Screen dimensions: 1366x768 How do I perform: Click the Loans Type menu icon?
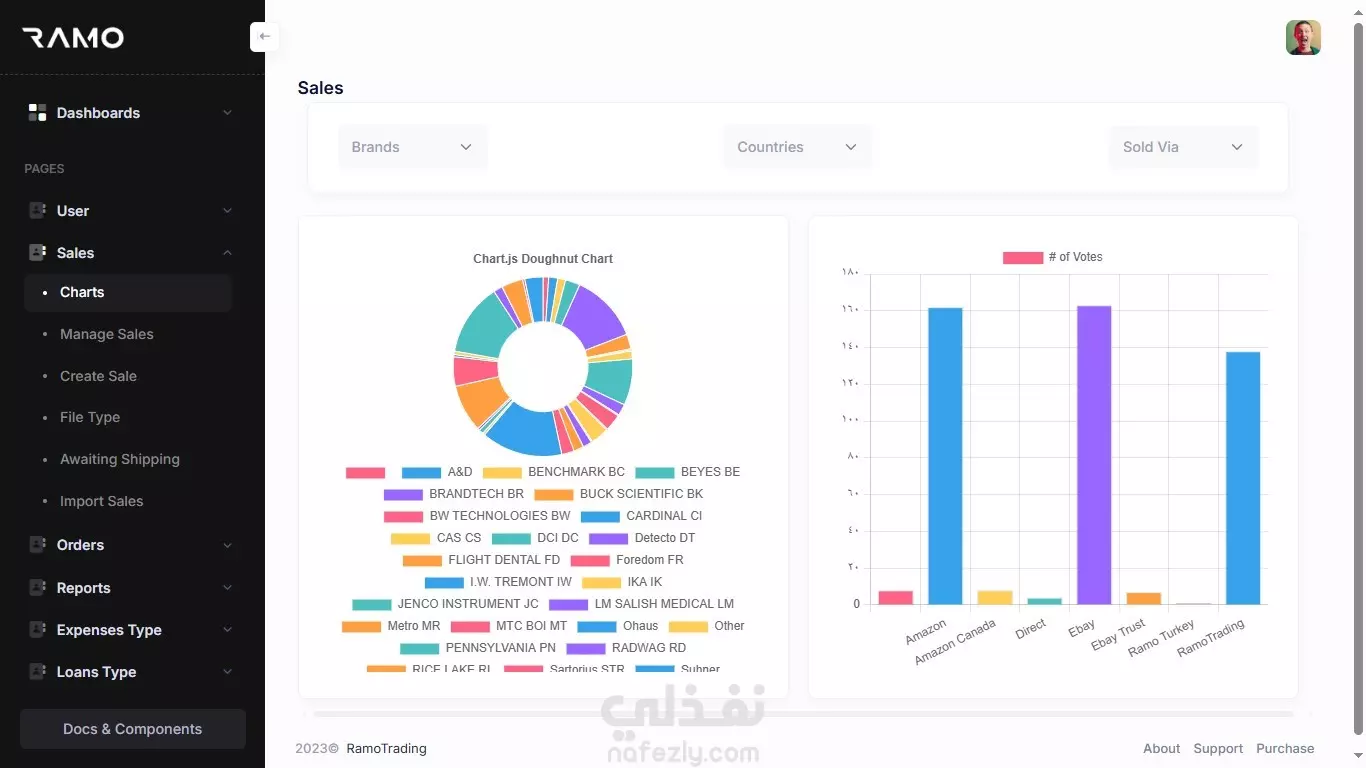tap(37, 672)
